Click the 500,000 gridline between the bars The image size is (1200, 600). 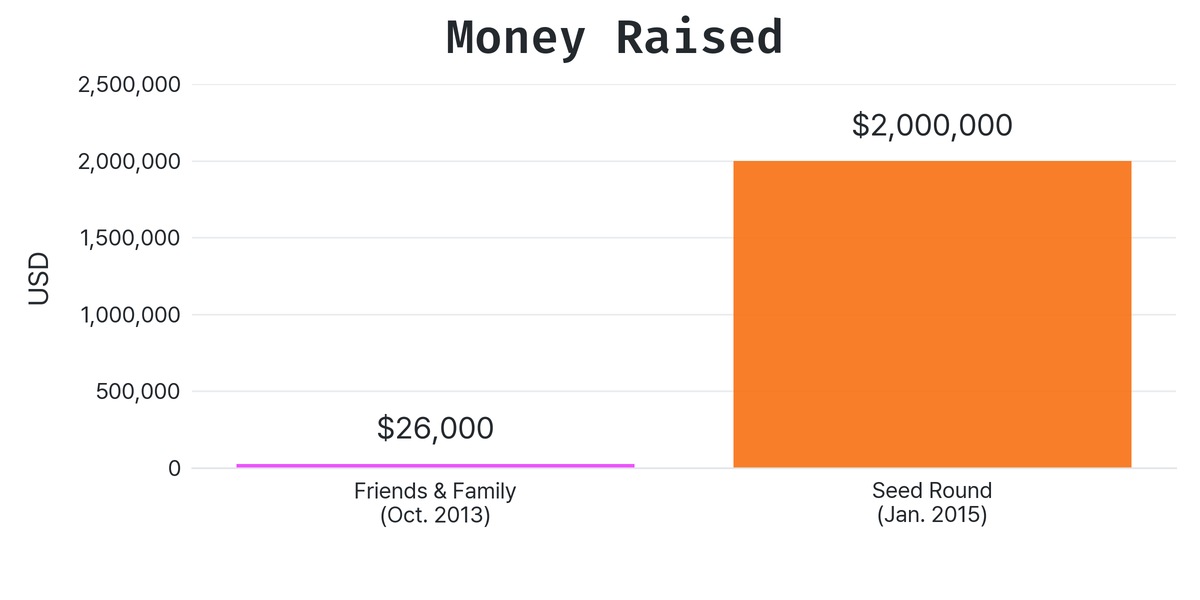(684, 391)
